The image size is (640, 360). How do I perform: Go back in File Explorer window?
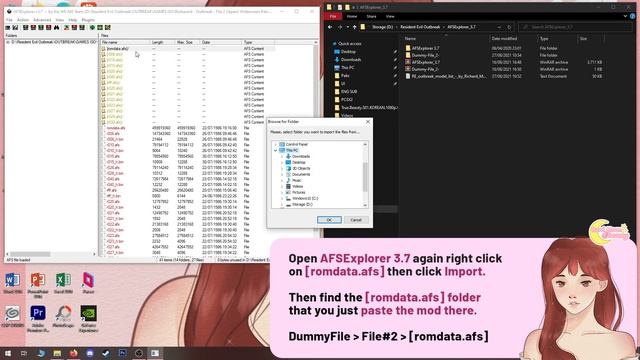click(x=330, y=27)
